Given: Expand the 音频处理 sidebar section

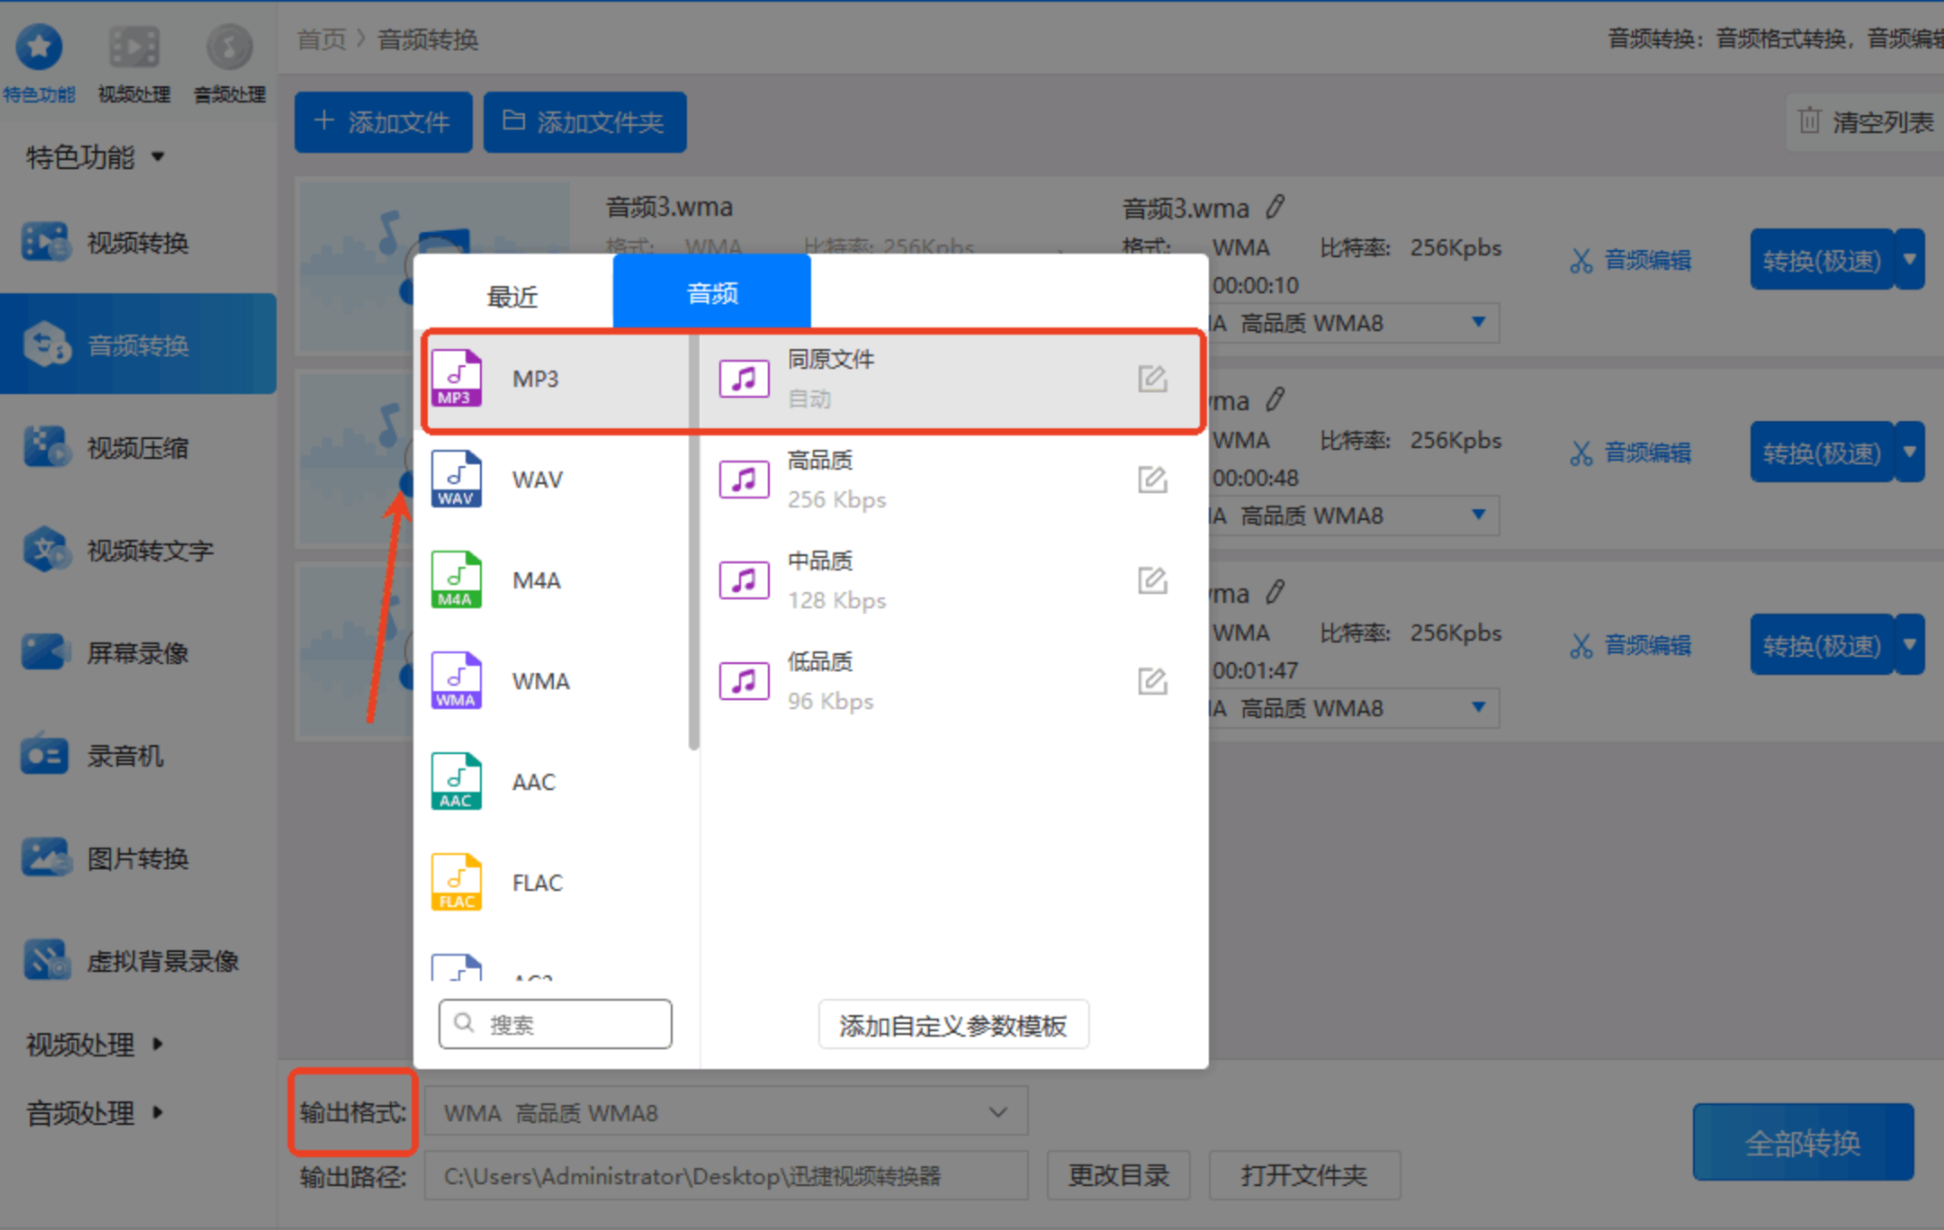Looking at the screenshot, I should 96,1112.
